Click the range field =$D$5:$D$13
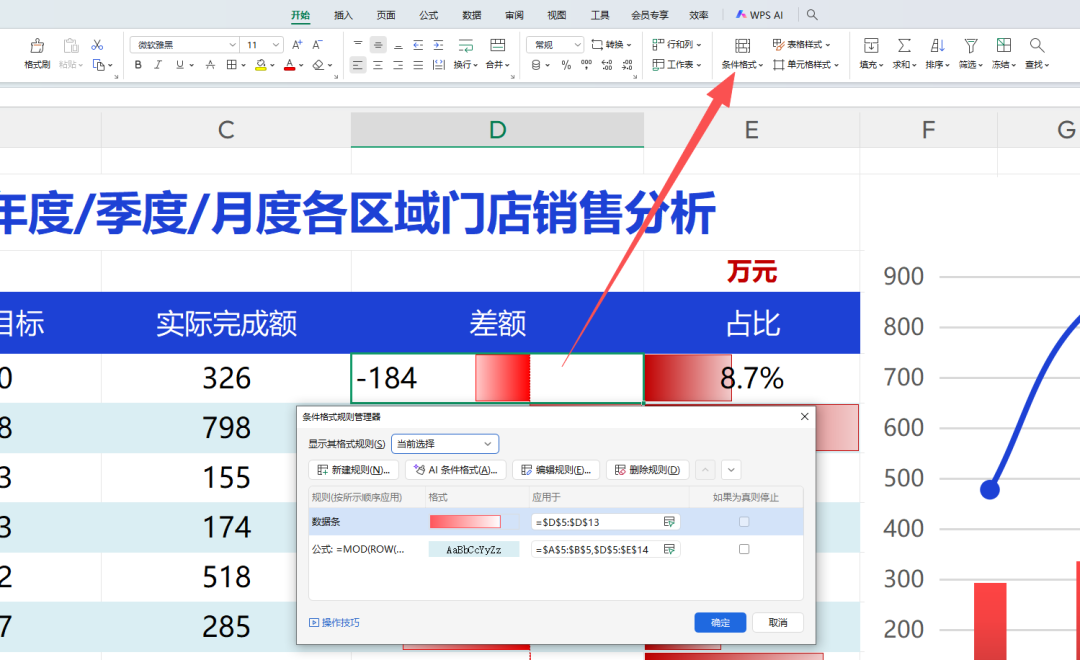Screen dimensions: 1080x660 (x=597, y=522)
